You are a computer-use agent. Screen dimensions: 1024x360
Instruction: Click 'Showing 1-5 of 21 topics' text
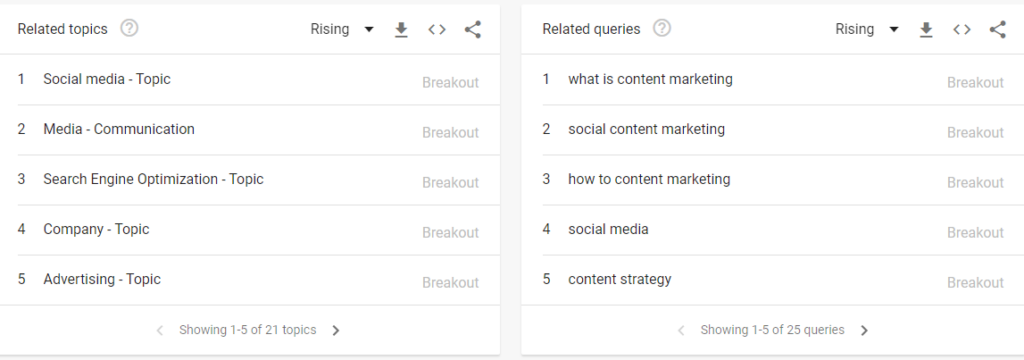(x=248, y=331)
